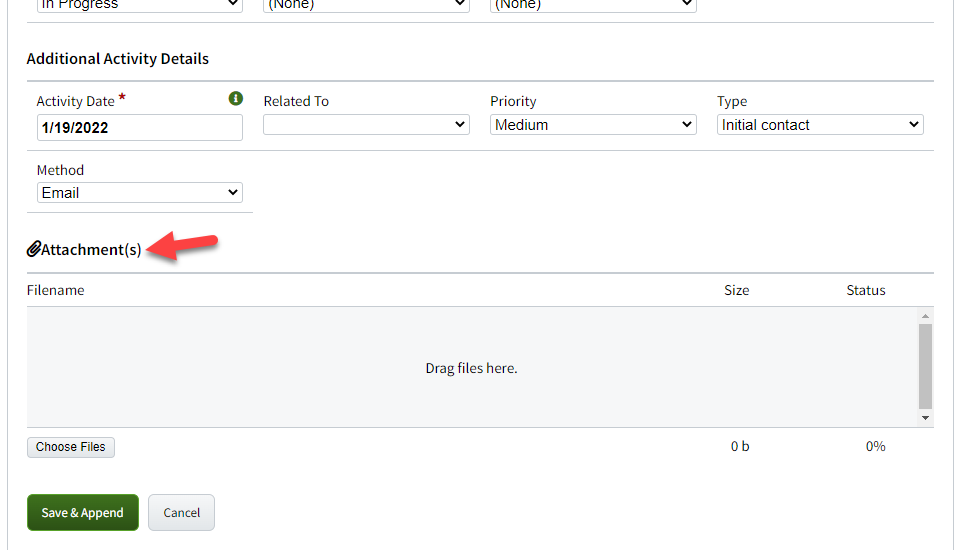Viewport: 961px width, 550px height.
Task: Click the Related To label
Action: pyautogui.click(x=296, y=101)
